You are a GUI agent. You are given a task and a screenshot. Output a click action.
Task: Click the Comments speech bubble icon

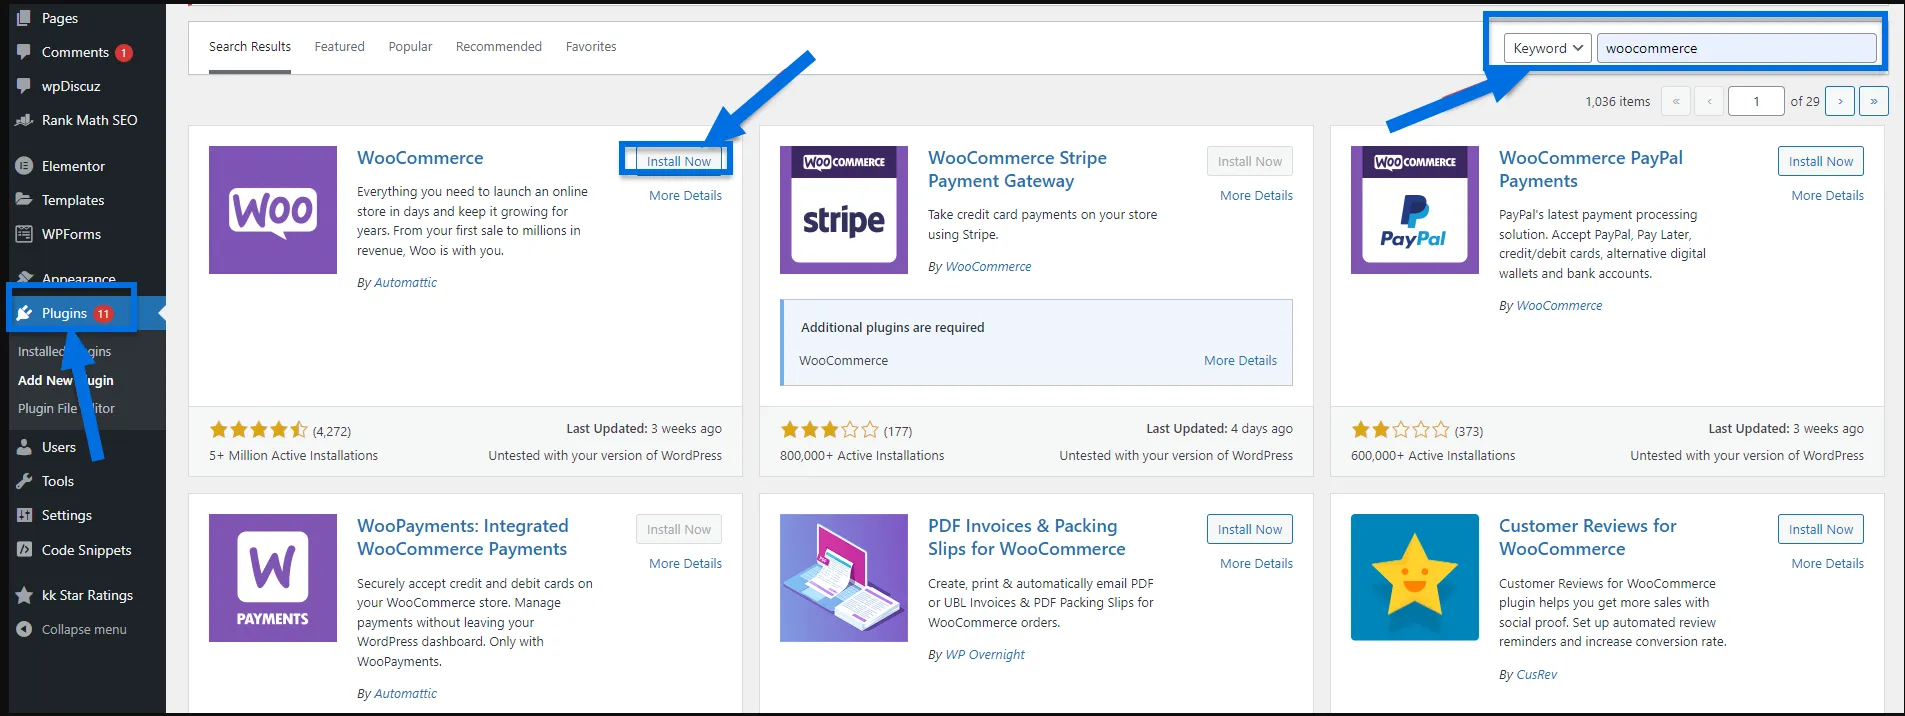(24, 52)
